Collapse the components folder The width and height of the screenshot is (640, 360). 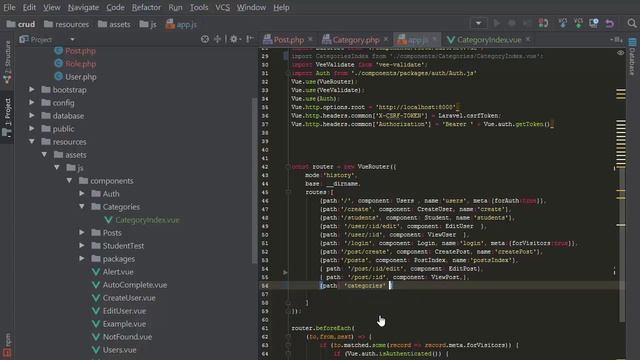(x=69, y=180)
